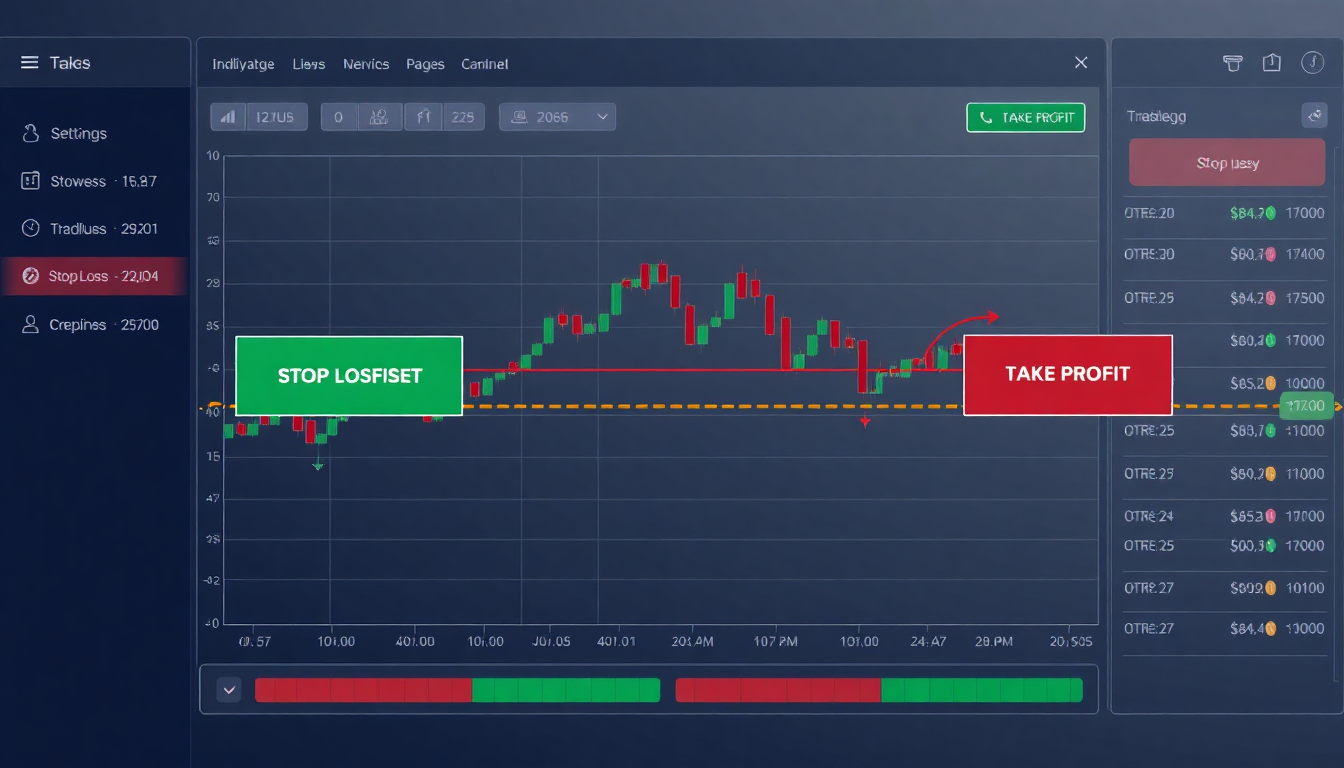Image resolution: width=1344 pixels, height=768 pixels.
Task: Click the right red-green progress bar below chart
Action: click(x=879, y=690)
